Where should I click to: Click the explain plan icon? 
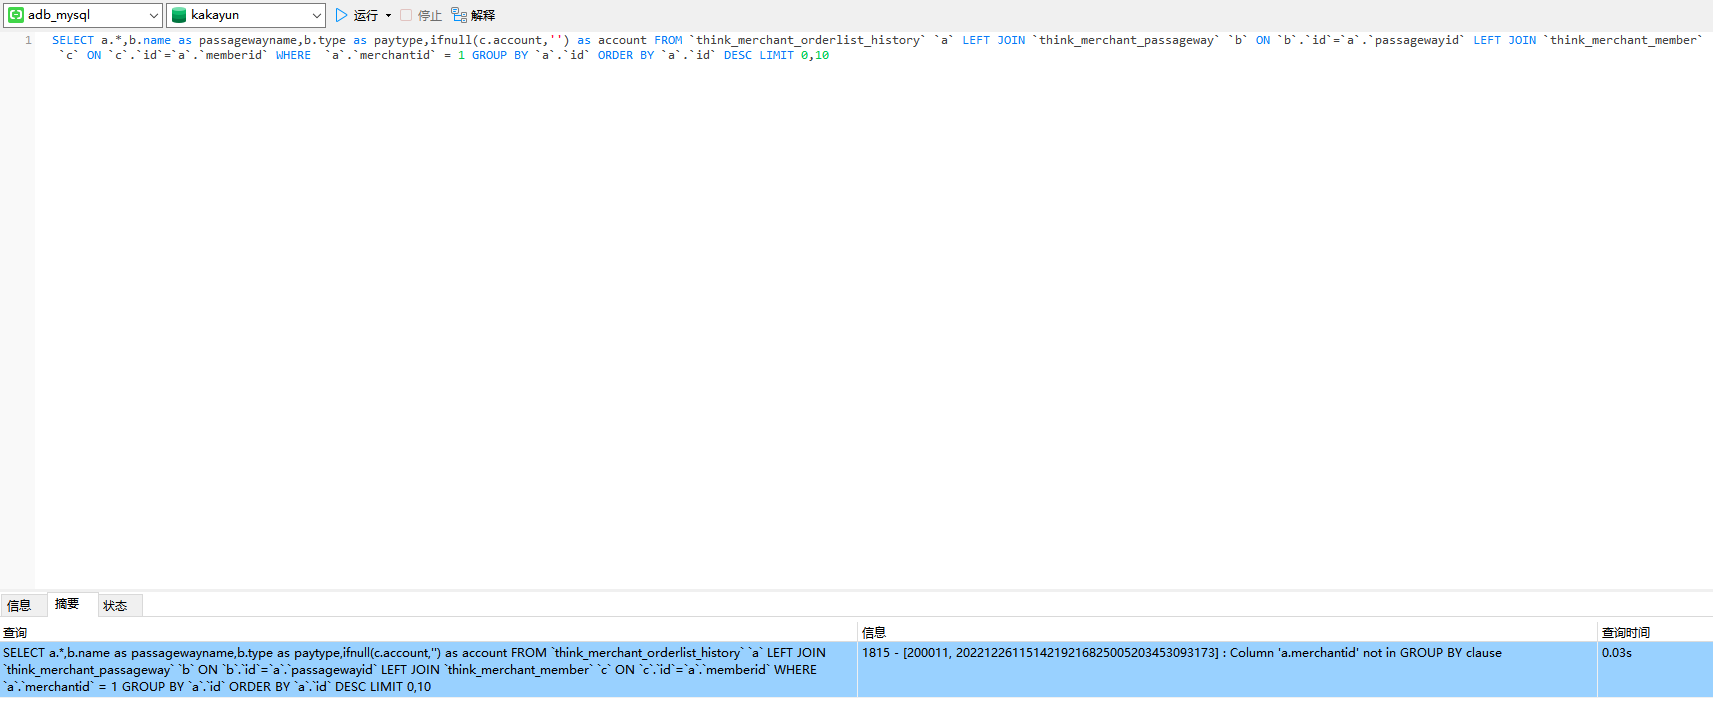point(459,15)
